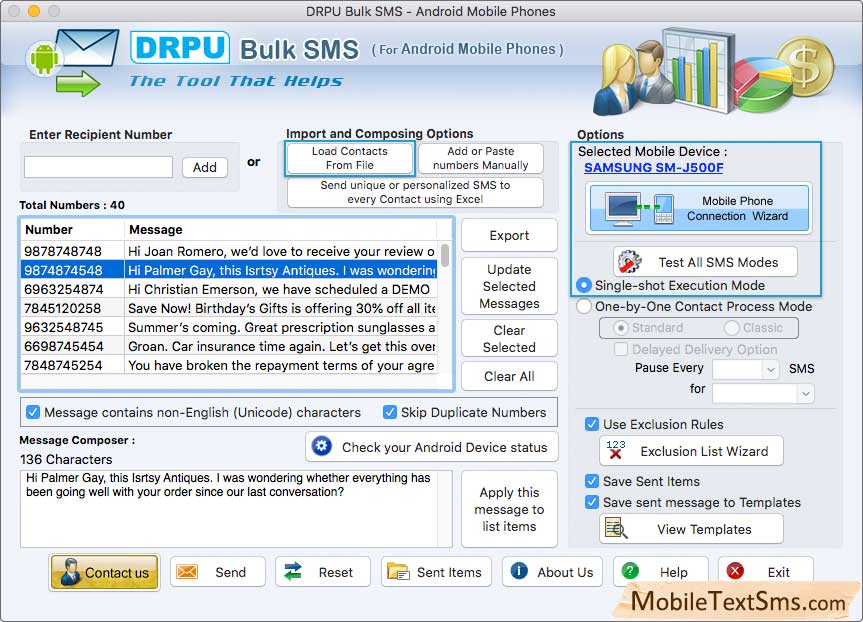Click the Clear Selected button
863x622 pixels.
point(509,339)
